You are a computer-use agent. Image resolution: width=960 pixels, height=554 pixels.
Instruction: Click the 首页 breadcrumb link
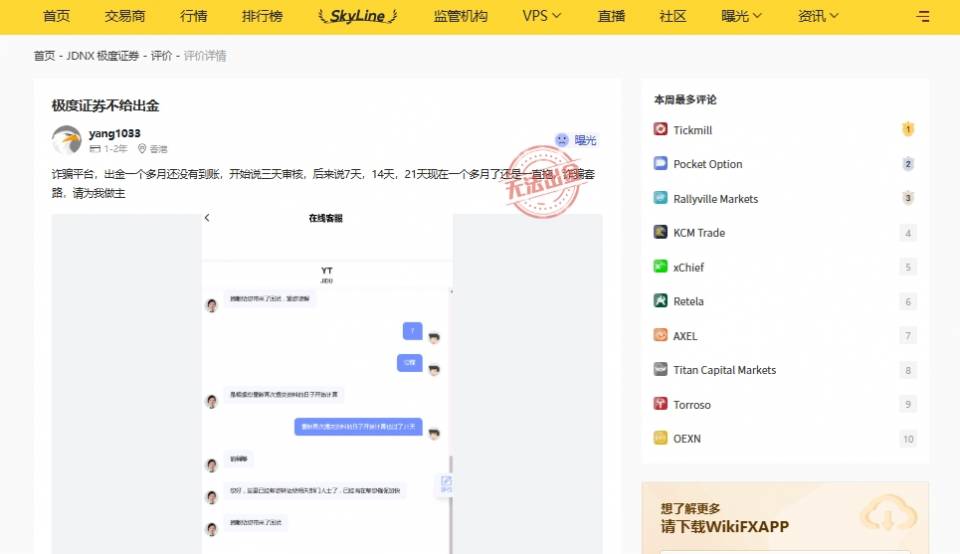[x=44, y=56]
